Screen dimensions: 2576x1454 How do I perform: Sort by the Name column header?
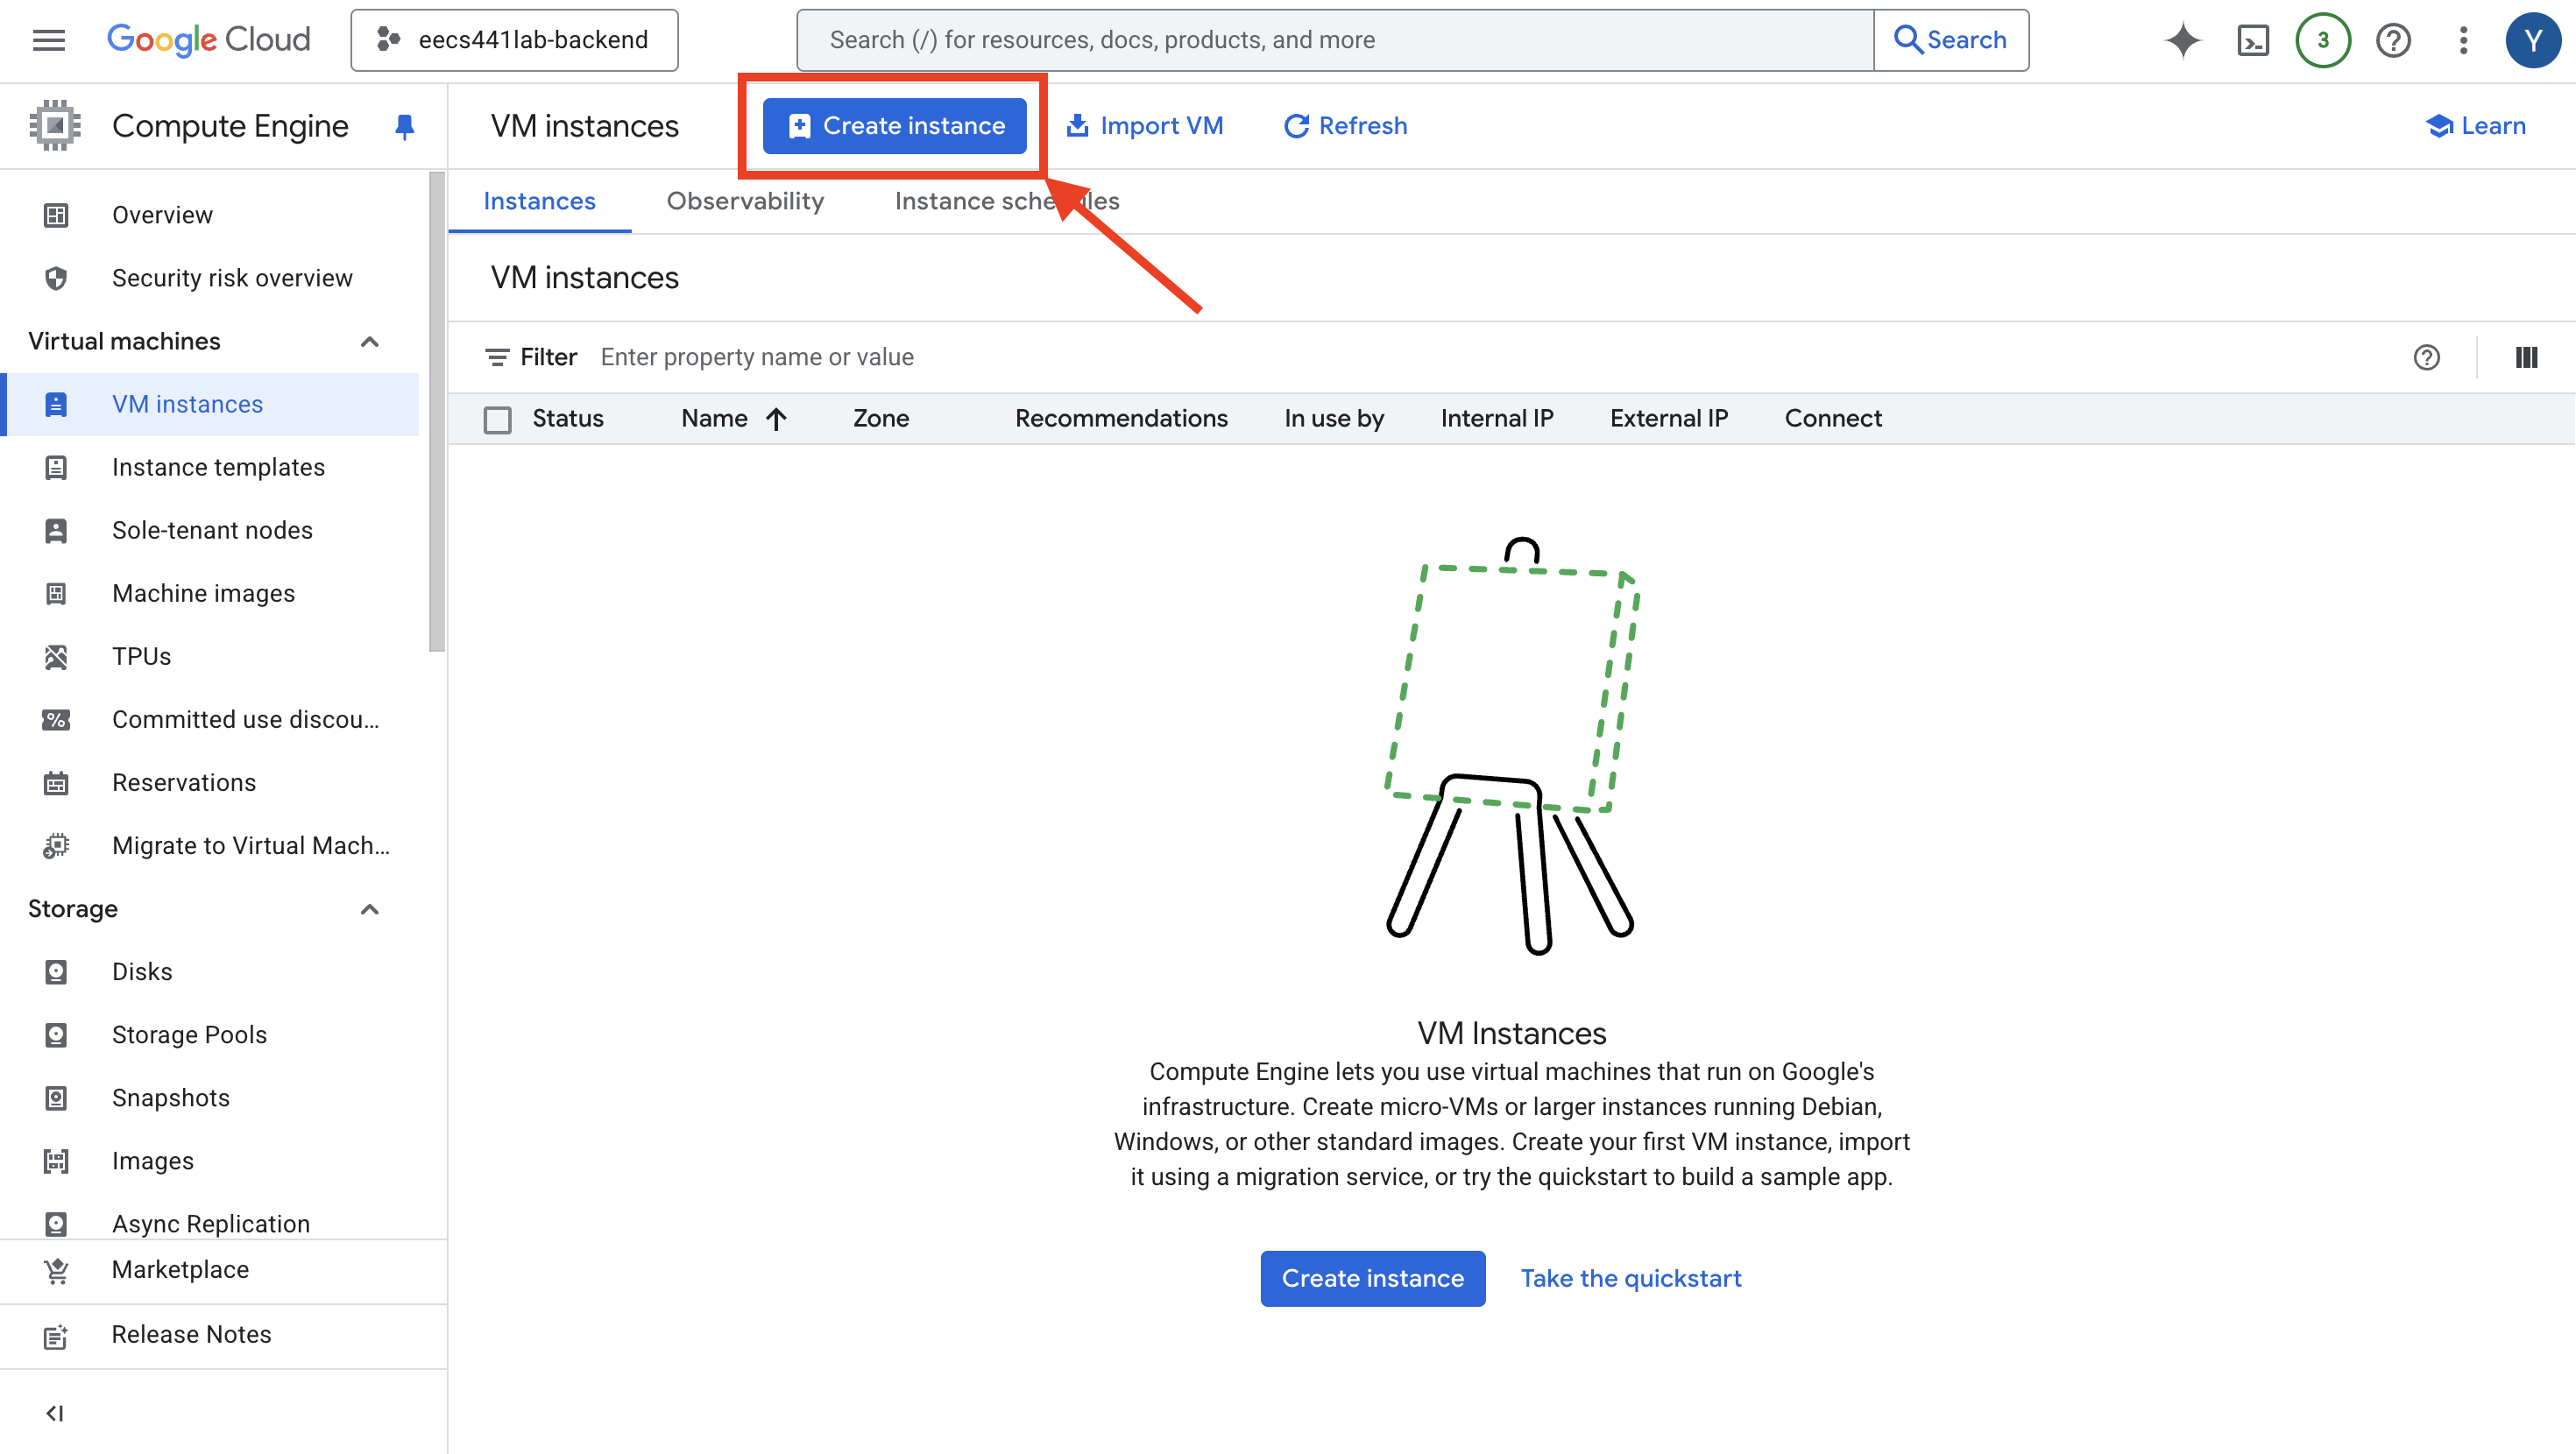click(714, 418)
